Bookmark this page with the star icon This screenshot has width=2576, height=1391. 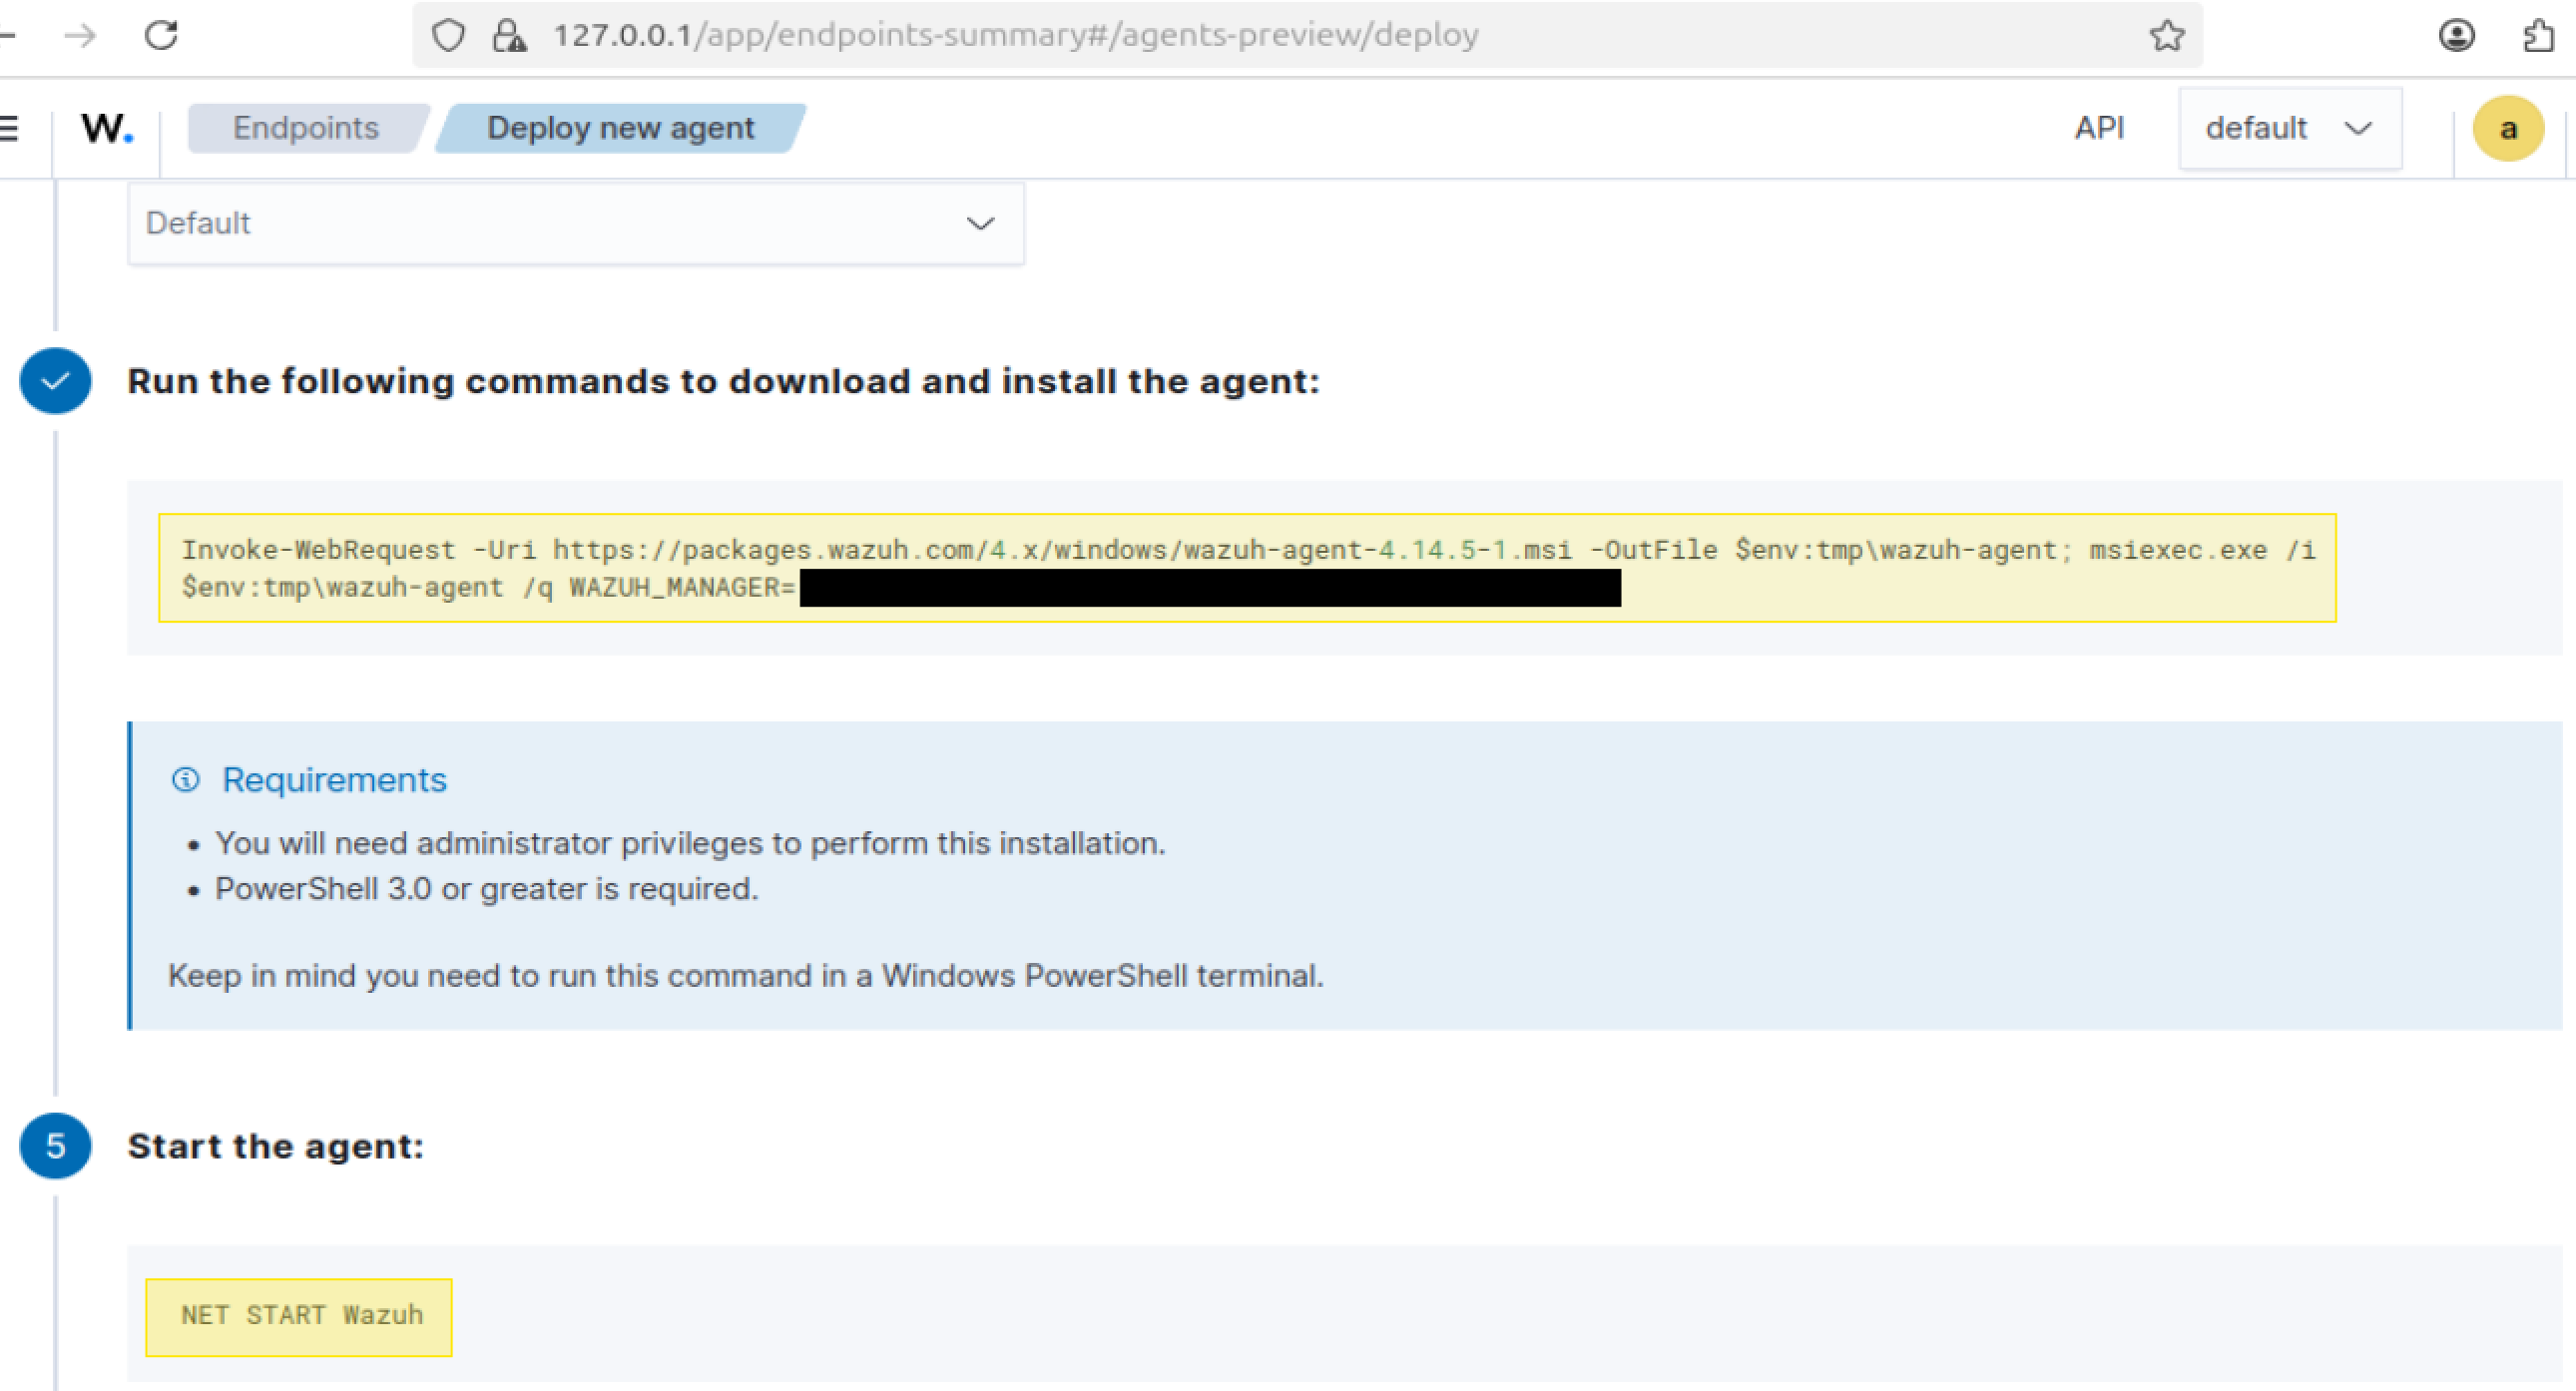click(x=2166, y=35)
